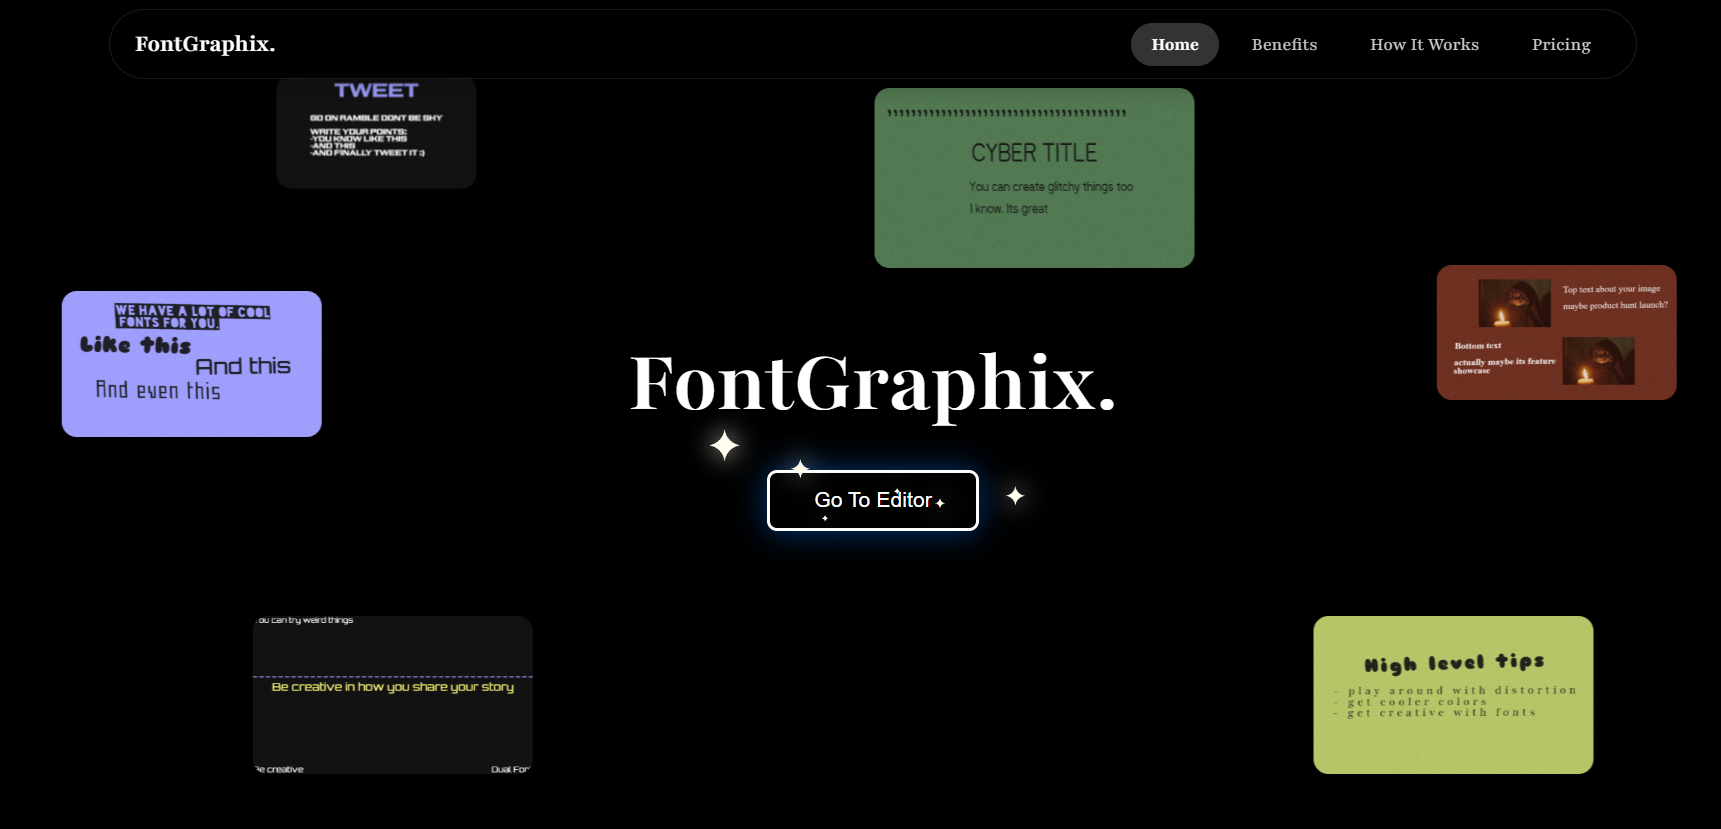Click the dark 'Be creative' story card
Screen dimensions: 1721x829
point(392,695)
